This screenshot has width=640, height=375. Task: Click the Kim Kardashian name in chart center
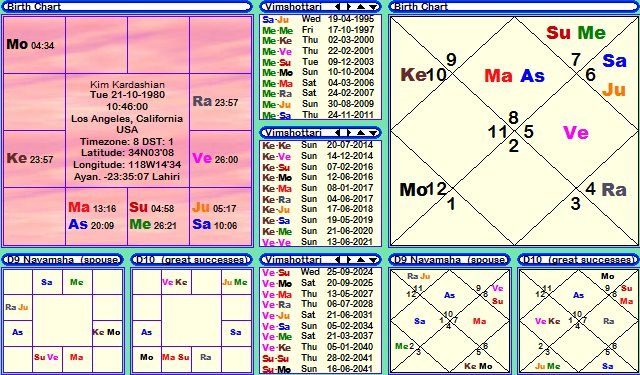point(127,85)
